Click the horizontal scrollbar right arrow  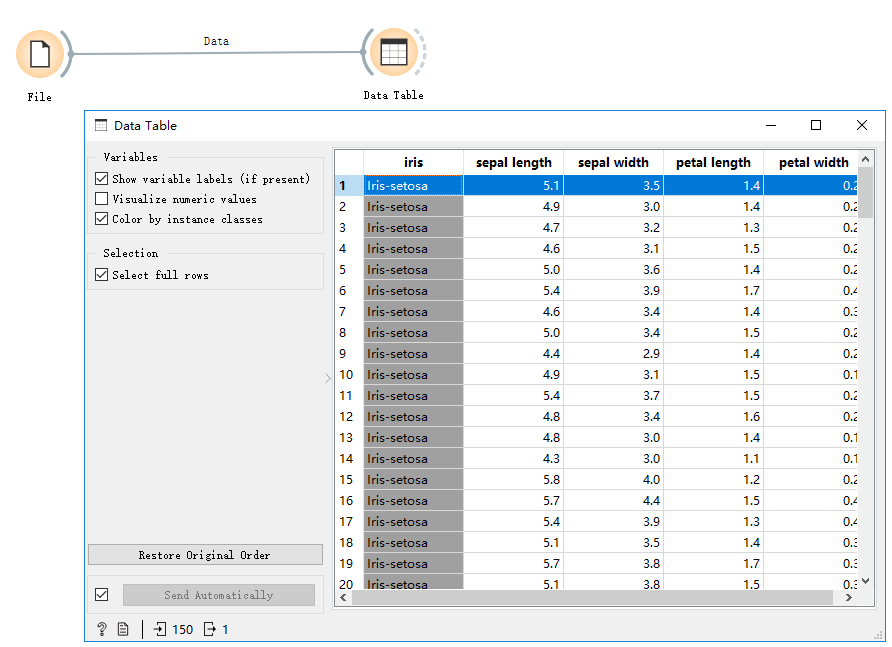click(849, 597)
